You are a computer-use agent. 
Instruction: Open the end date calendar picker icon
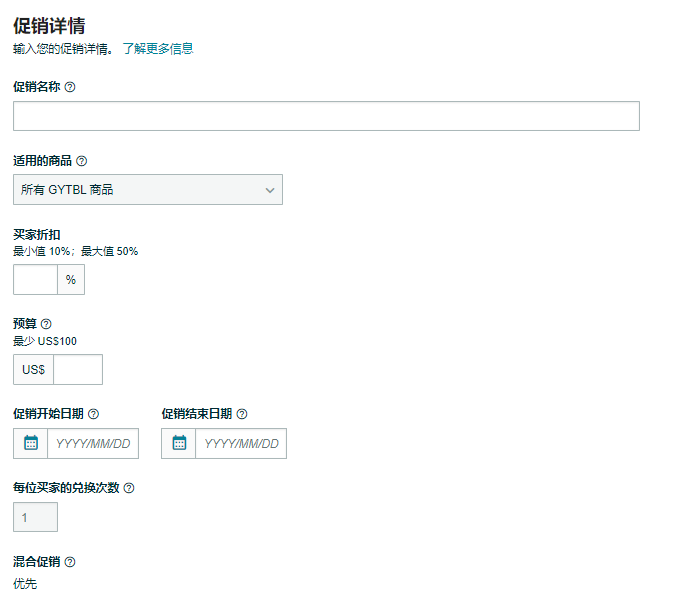(x=179, y=443)
